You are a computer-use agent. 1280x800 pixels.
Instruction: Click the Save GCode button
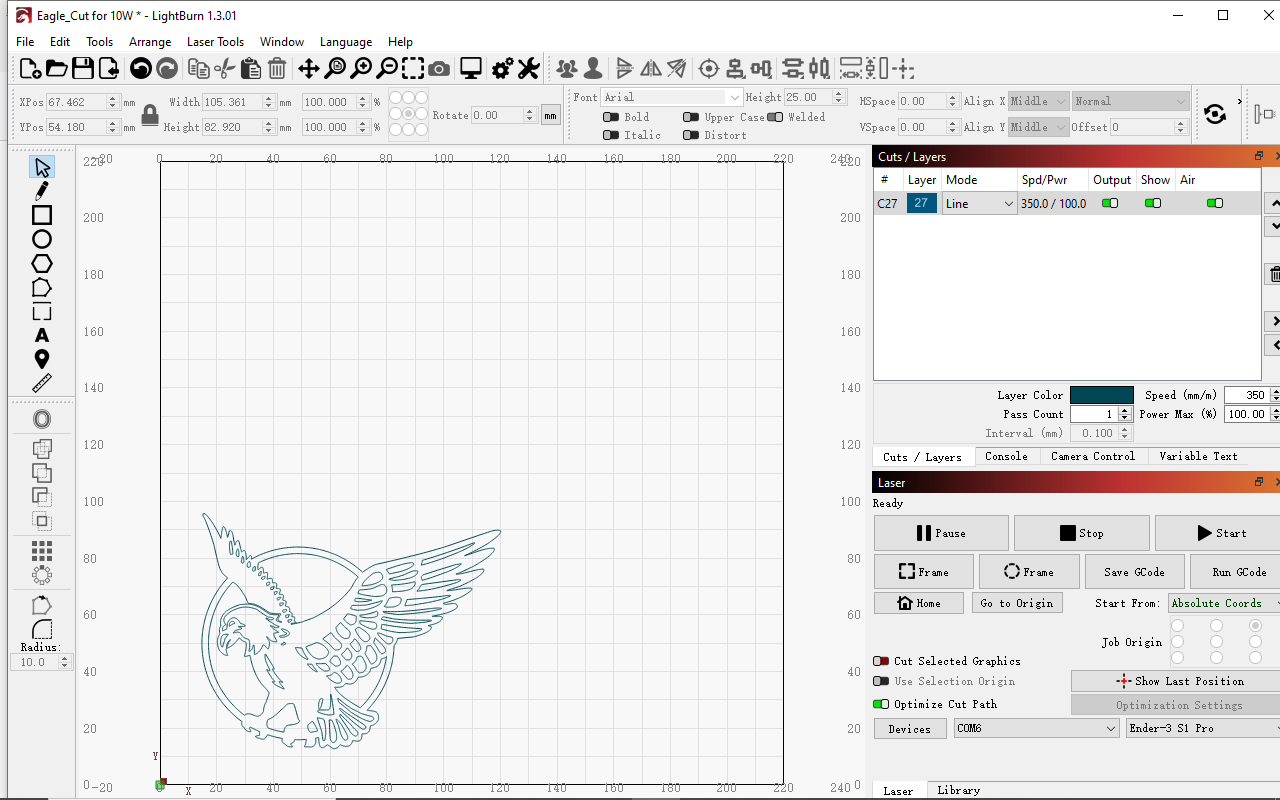[x=1134, y=572]
